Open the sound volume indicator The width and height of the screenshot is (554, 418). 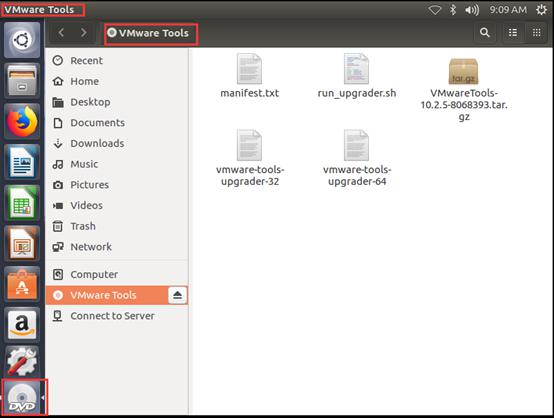click(472, 10)
